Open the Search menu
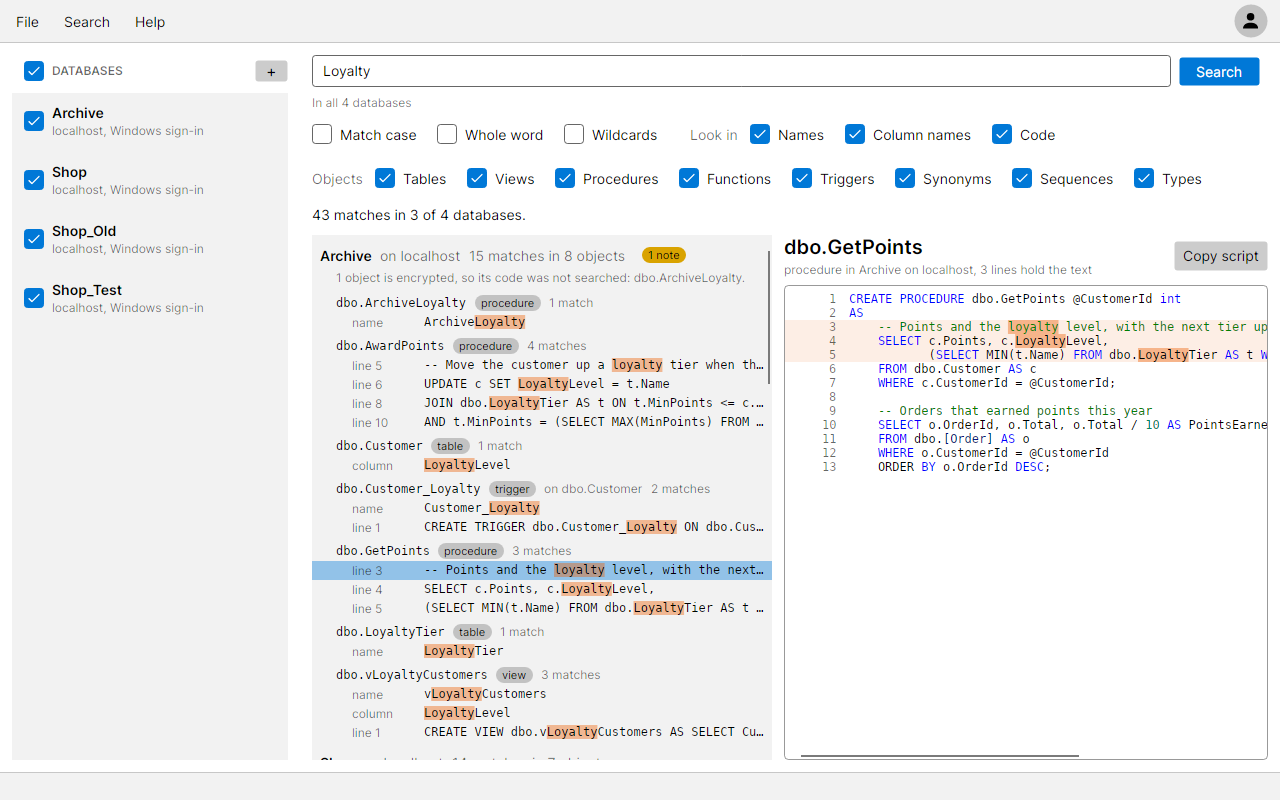 click(x=87, y=22)
